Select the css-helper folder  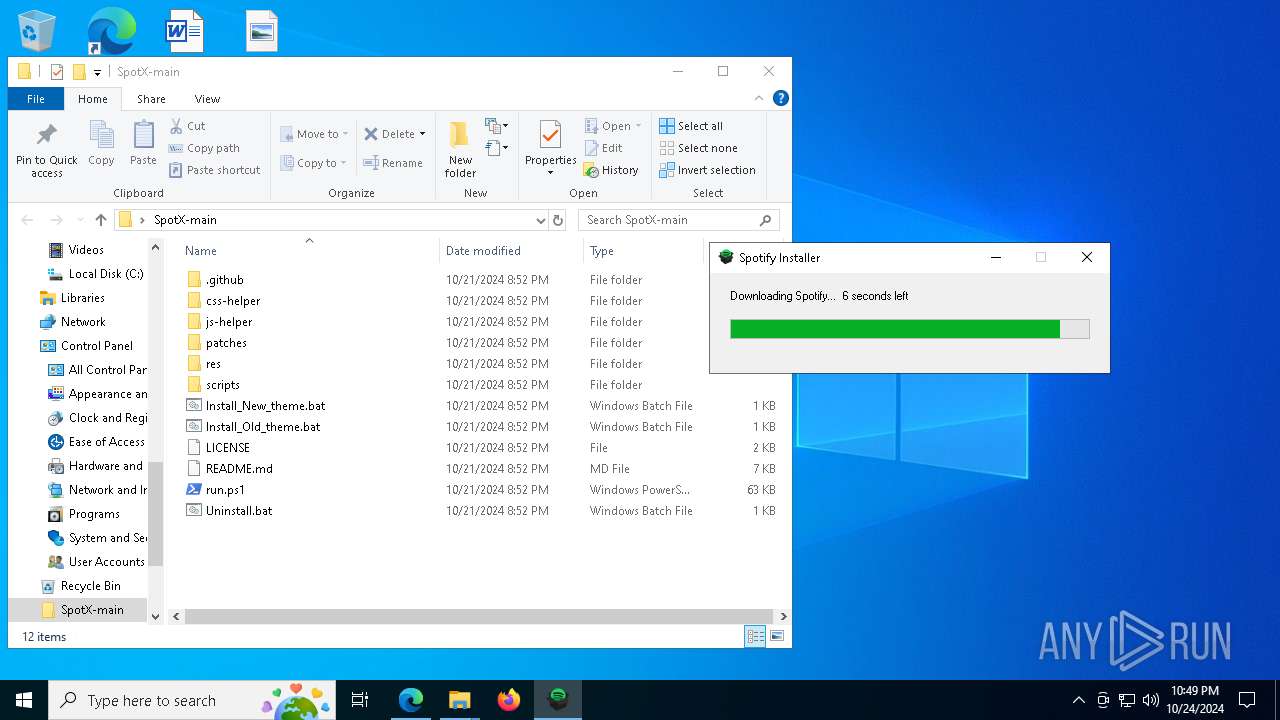tap(233, 301)
